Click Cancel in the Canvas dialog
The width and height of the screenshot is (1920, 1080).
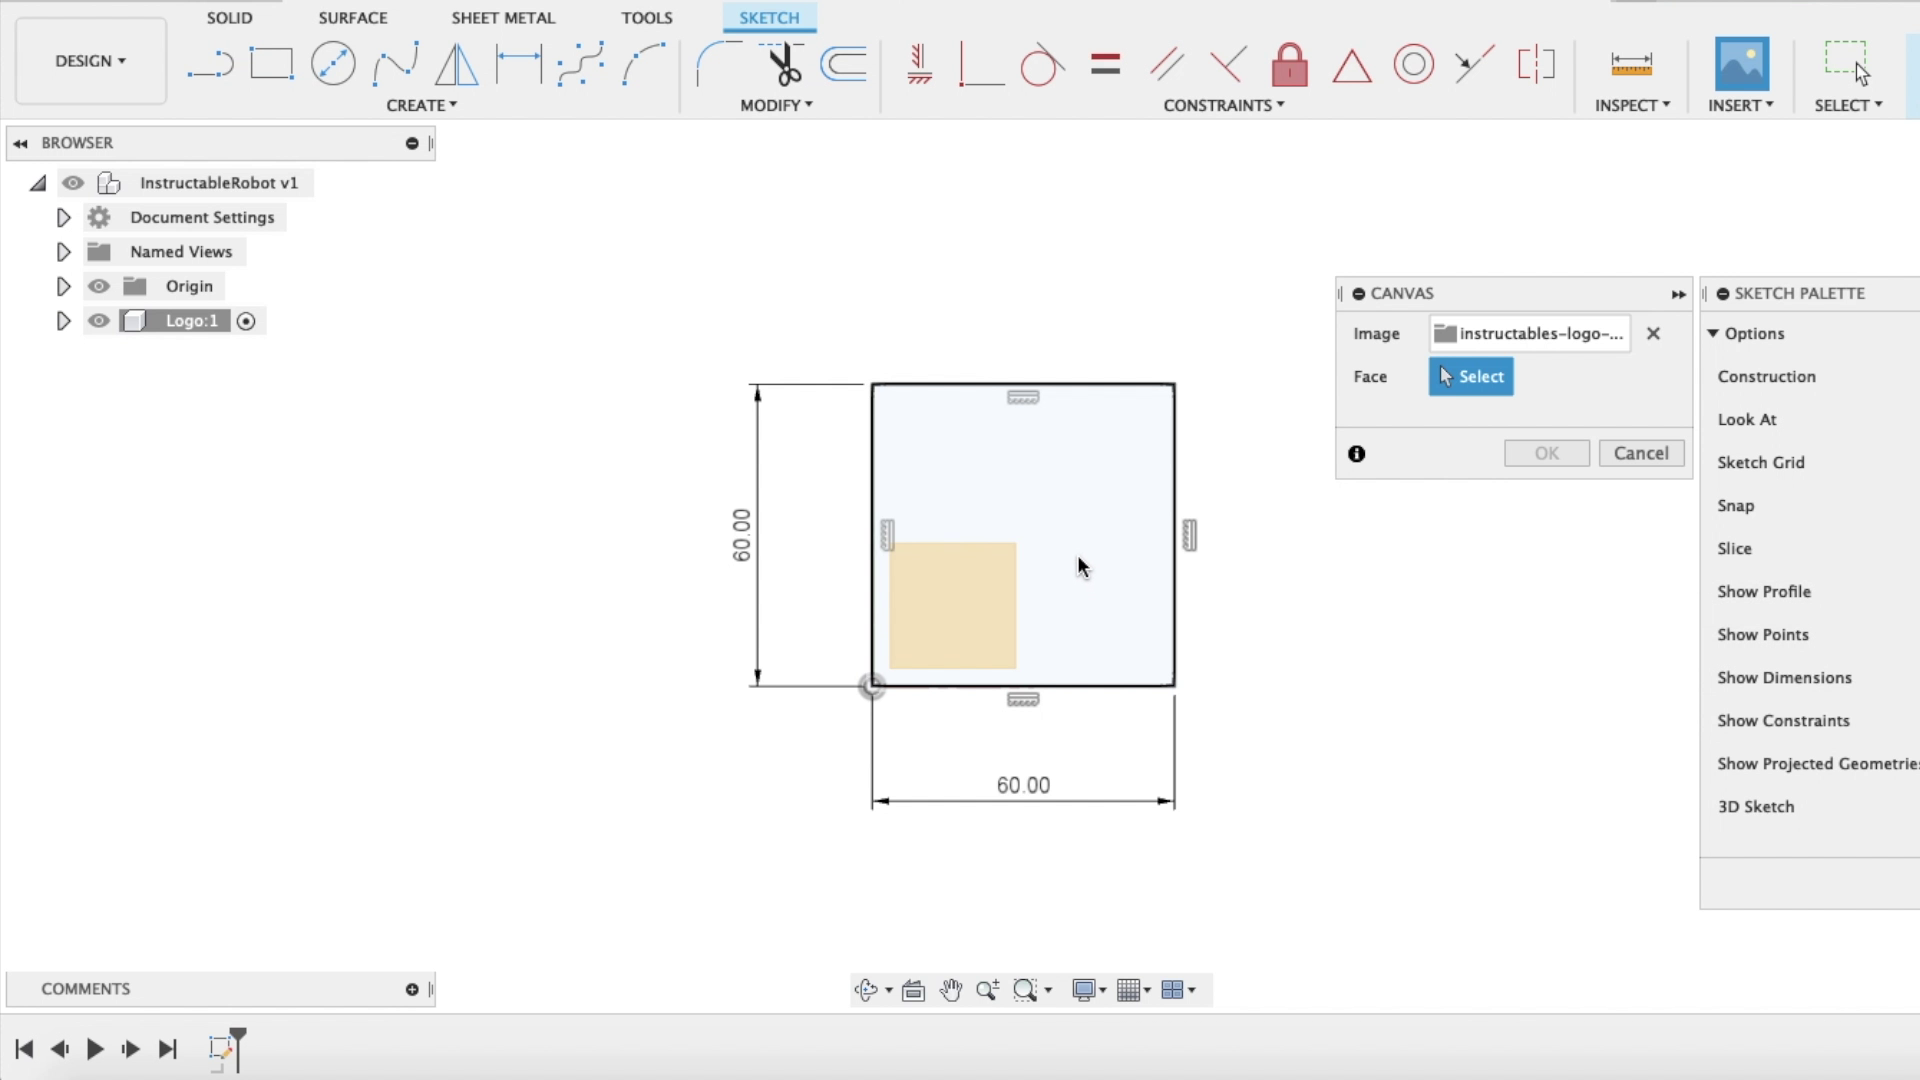tap(1640, 453)
